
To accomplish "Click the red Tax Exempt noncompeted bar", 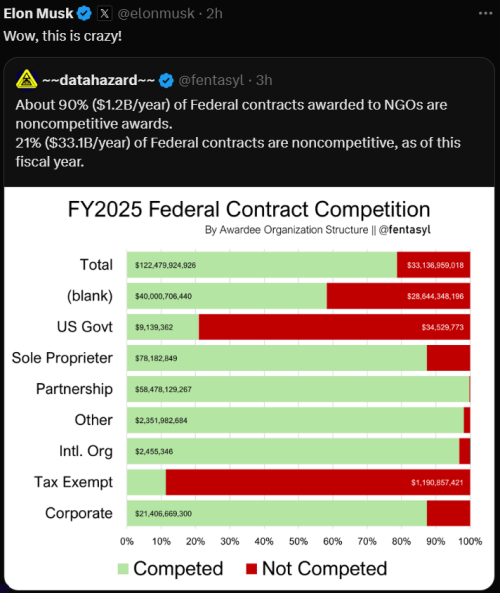I will point(318,482).
